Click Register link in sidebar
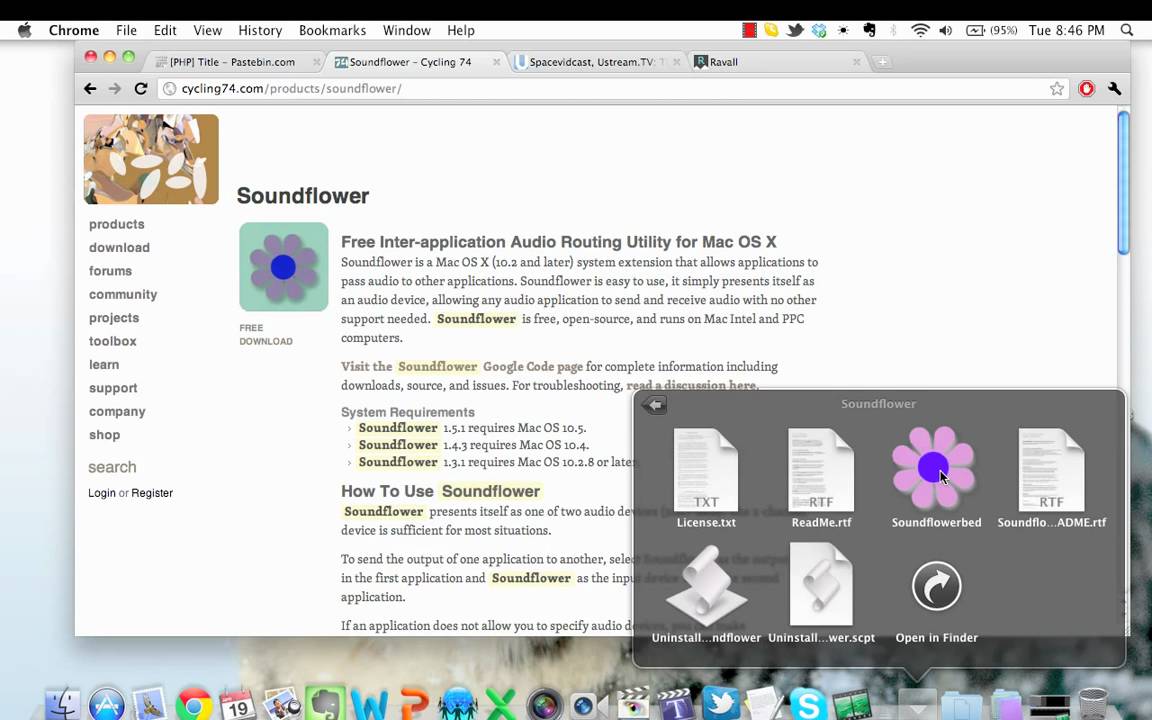 152,493
